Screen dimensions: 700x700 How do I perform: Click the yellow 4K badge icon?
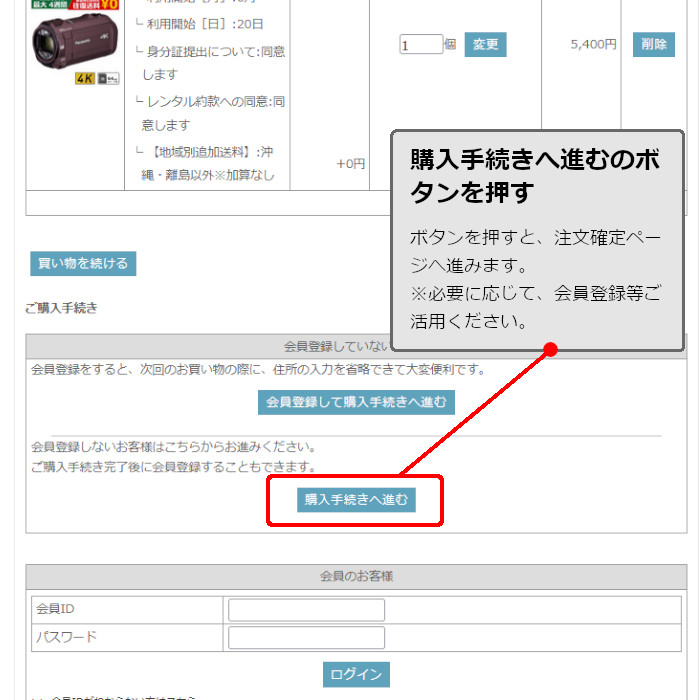pyautogui.click(x=84, y=78)
